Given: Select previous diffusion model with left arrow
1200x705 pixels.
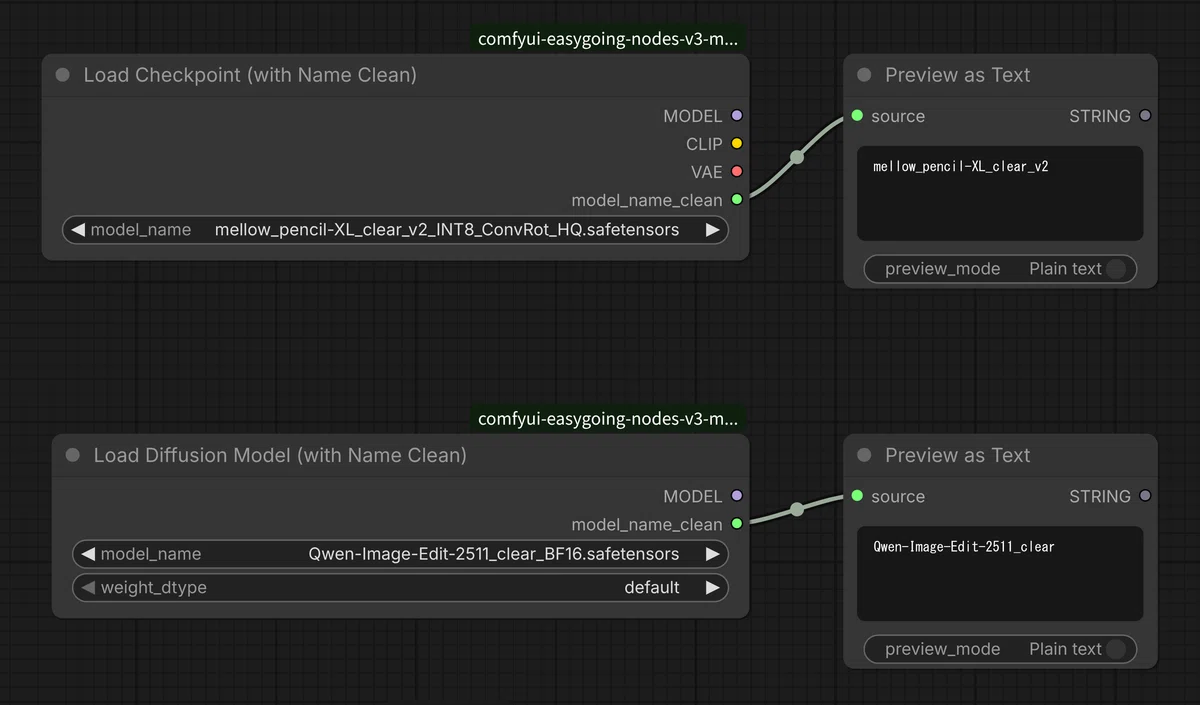Looking at the screenshot, I should 88,554.
